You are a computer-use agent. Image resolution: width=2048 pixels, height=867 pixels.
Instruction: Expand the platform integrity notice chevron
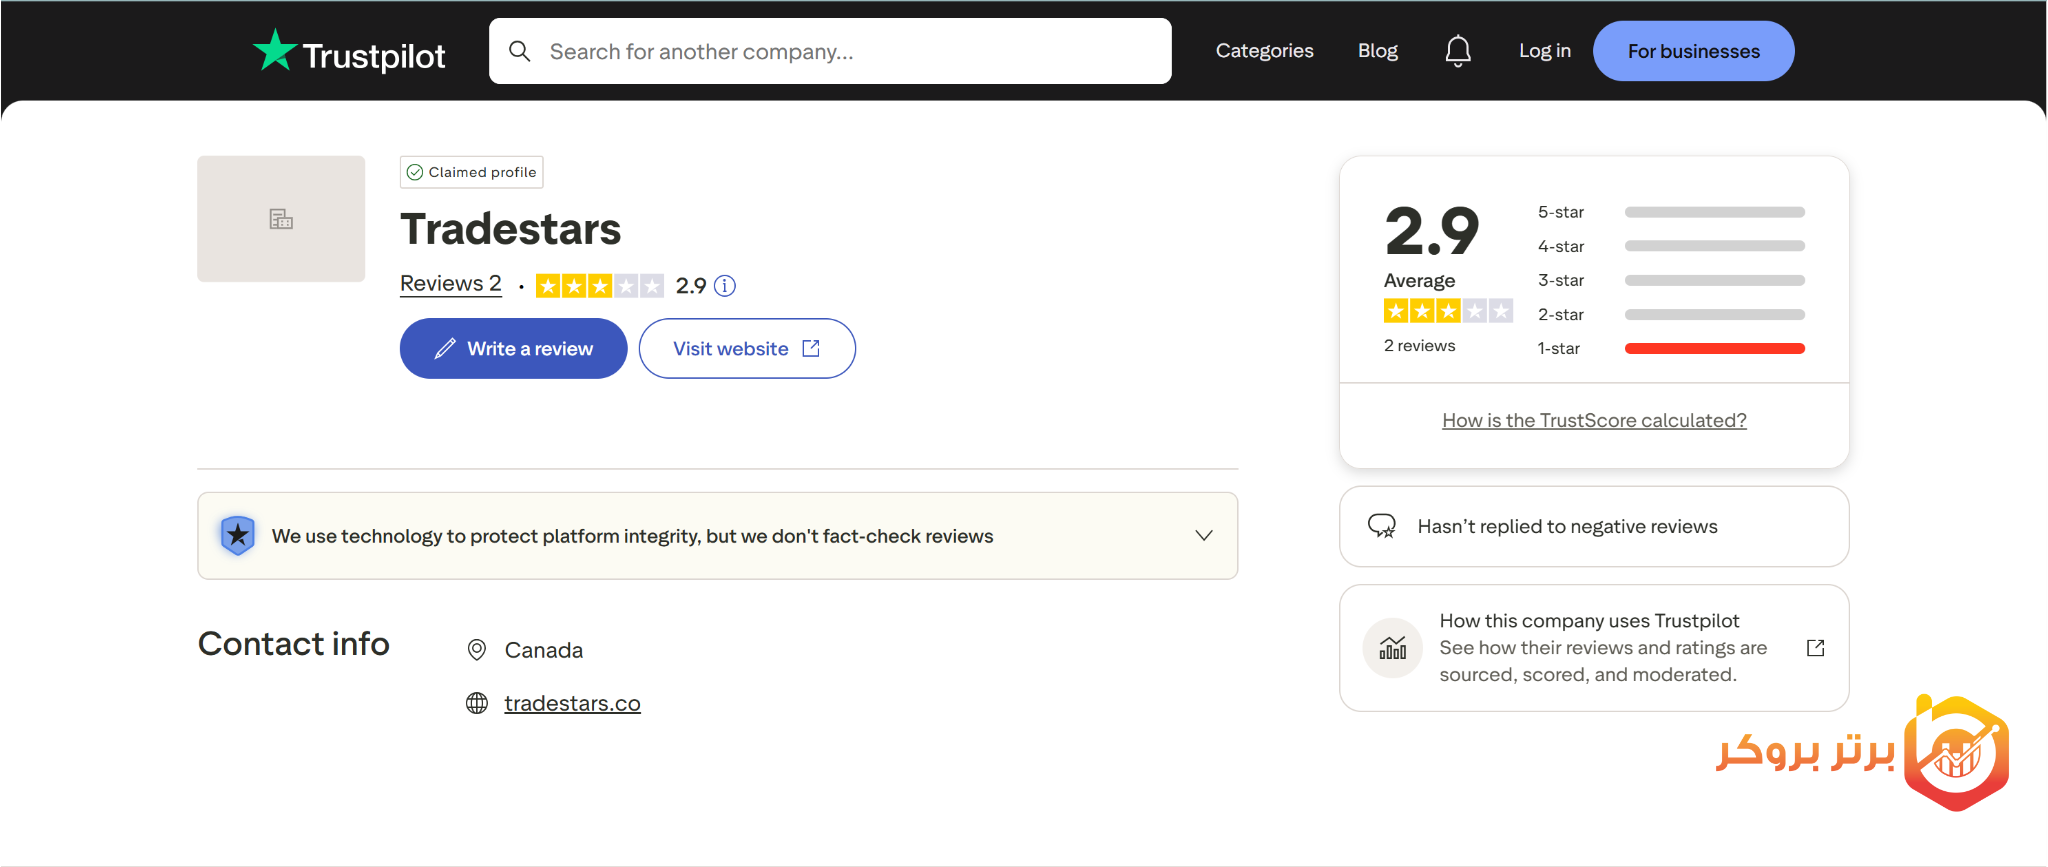[1204, 536]
